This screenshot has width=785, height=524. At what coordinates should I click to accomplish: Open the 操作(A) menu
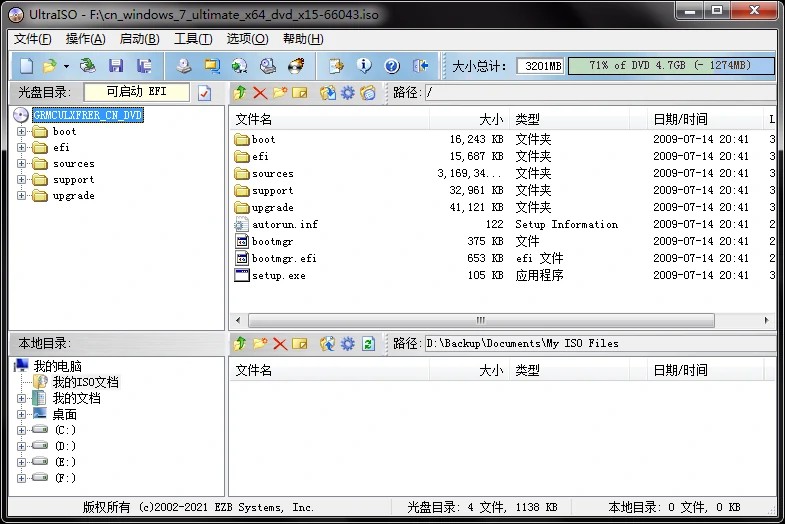86,39
